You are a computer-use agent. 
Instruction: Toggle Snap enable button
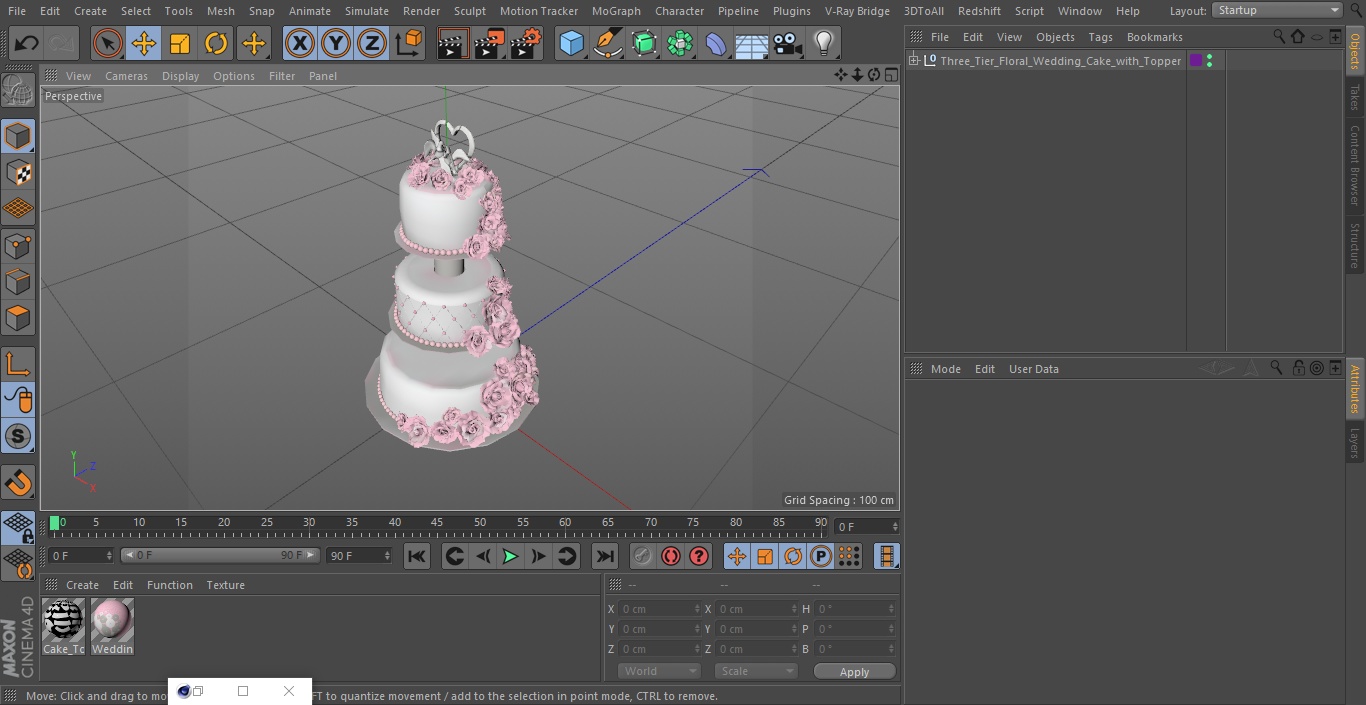pyautogui.click(x=18, y=437)
